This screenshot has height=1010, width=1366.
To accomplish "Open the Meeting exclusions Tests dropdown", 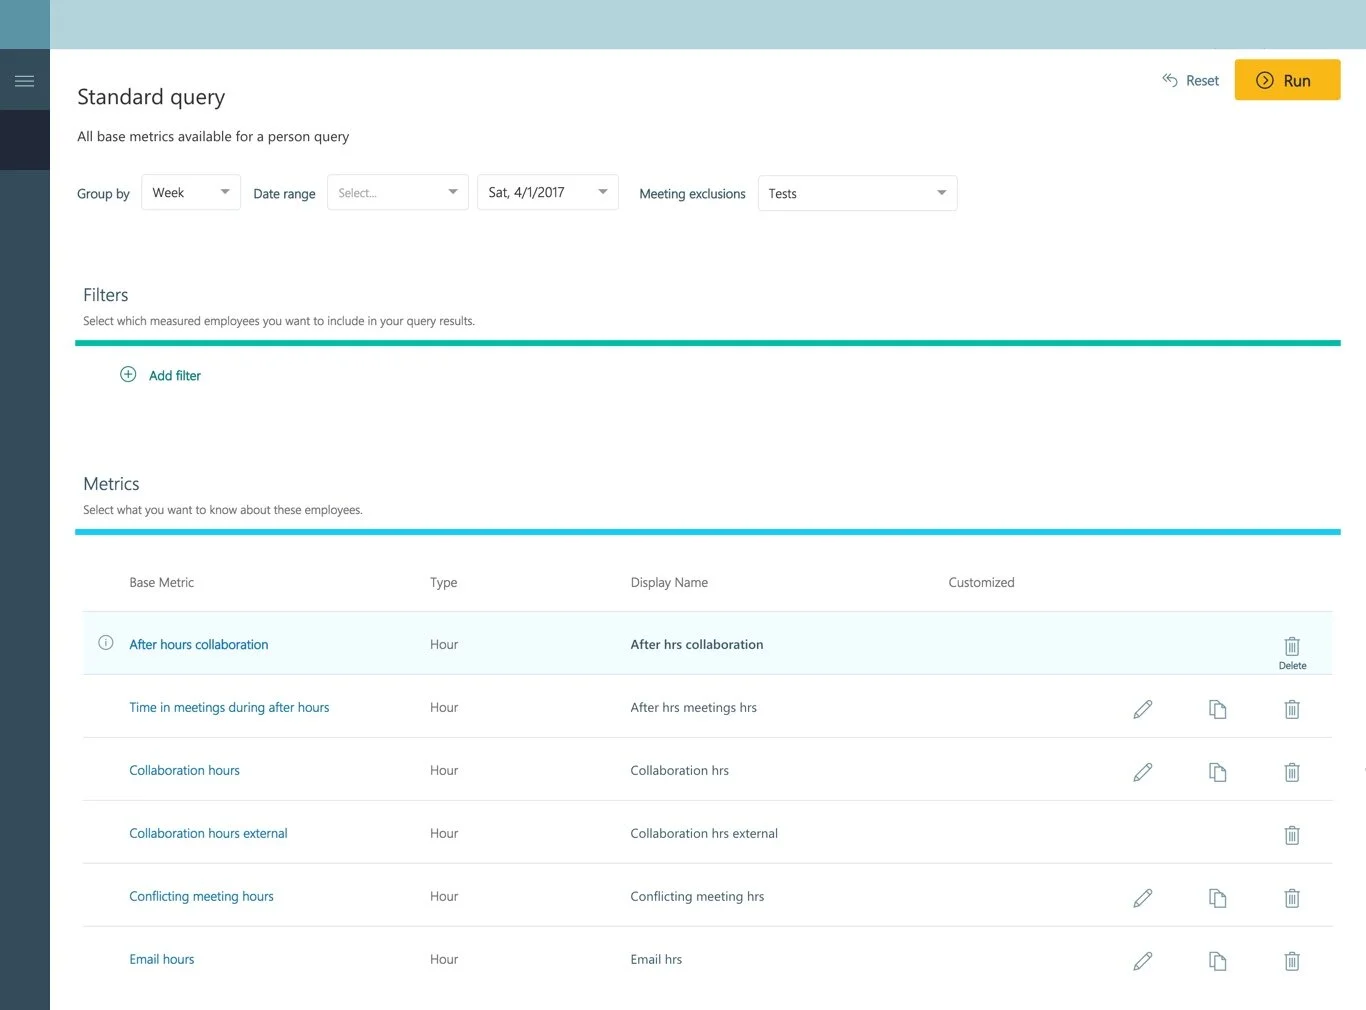I will (x=857, y=193).
